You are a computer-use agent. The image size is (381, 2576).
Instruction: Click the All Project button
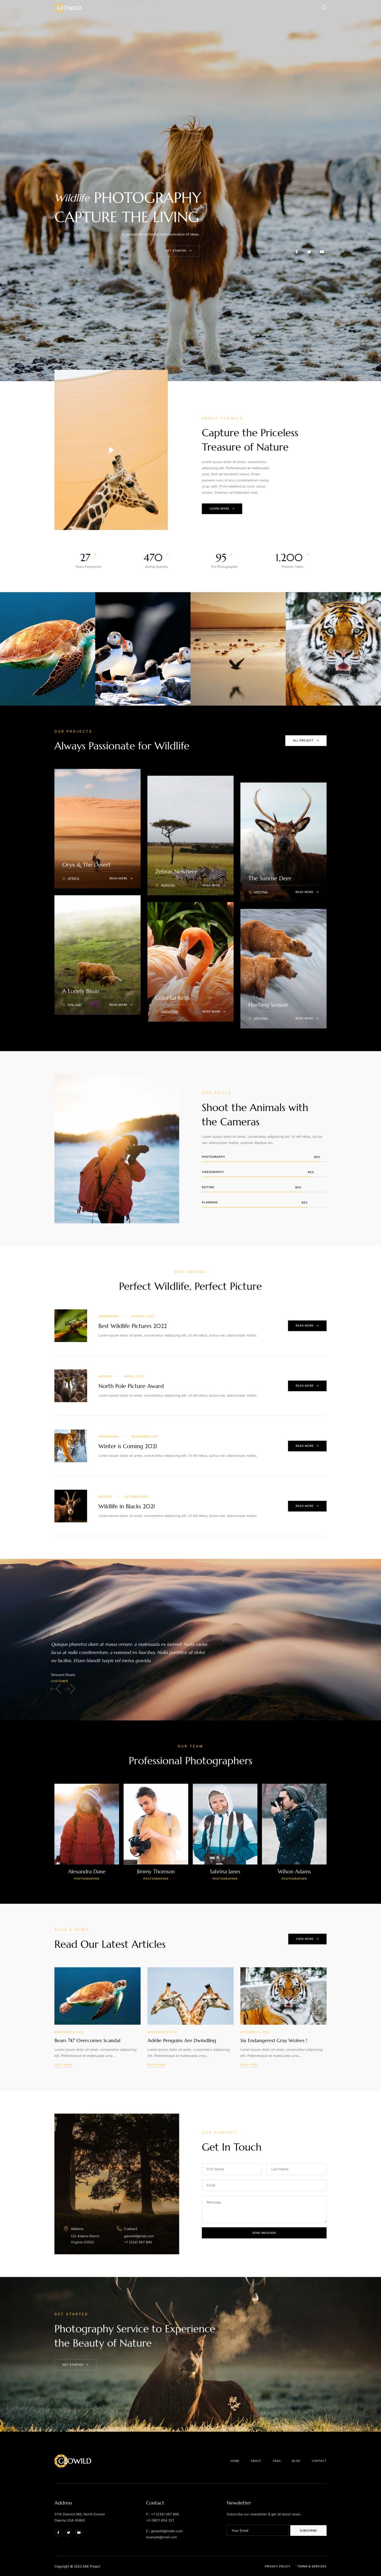coord(306,741)
